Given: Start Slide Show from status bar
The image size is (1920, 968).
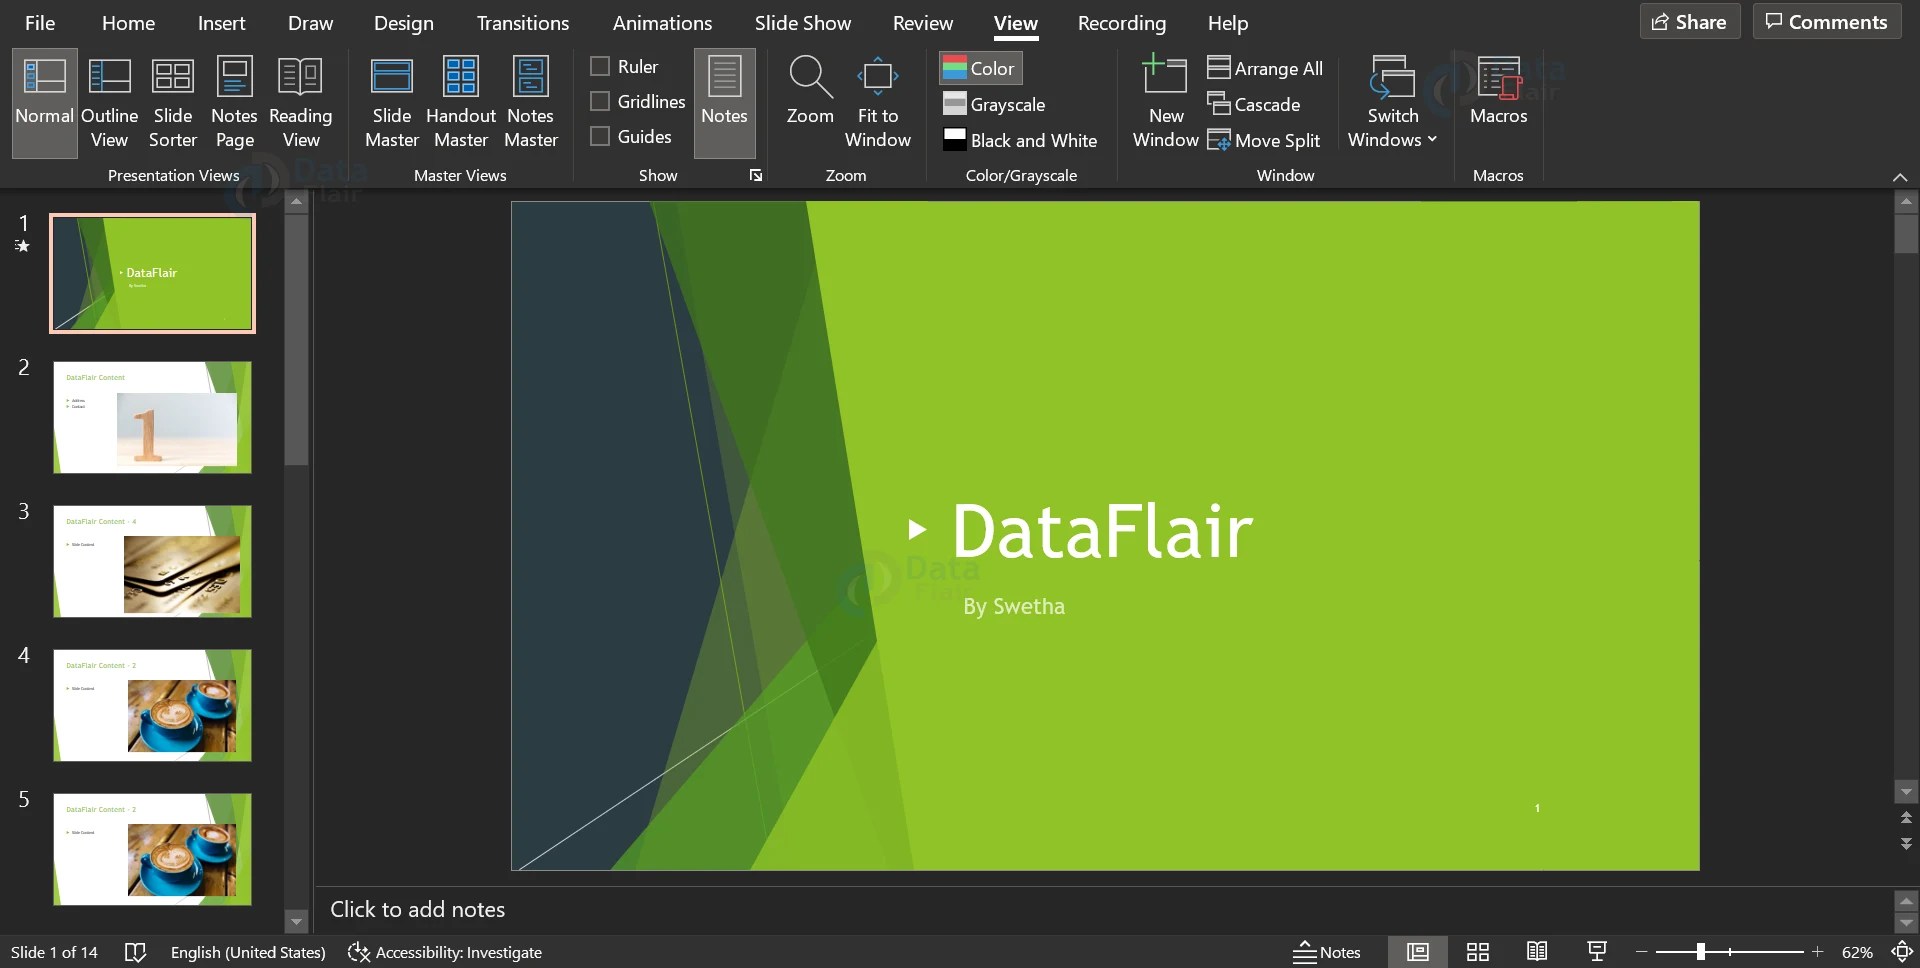Looking at the screenshot, I should coord(1596,951).
